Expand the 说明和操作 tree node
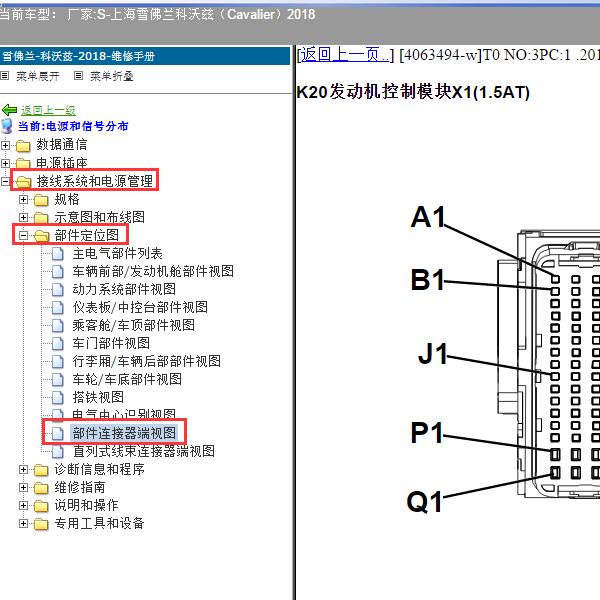This screenshot has height=600, width=600. [23, 505]
